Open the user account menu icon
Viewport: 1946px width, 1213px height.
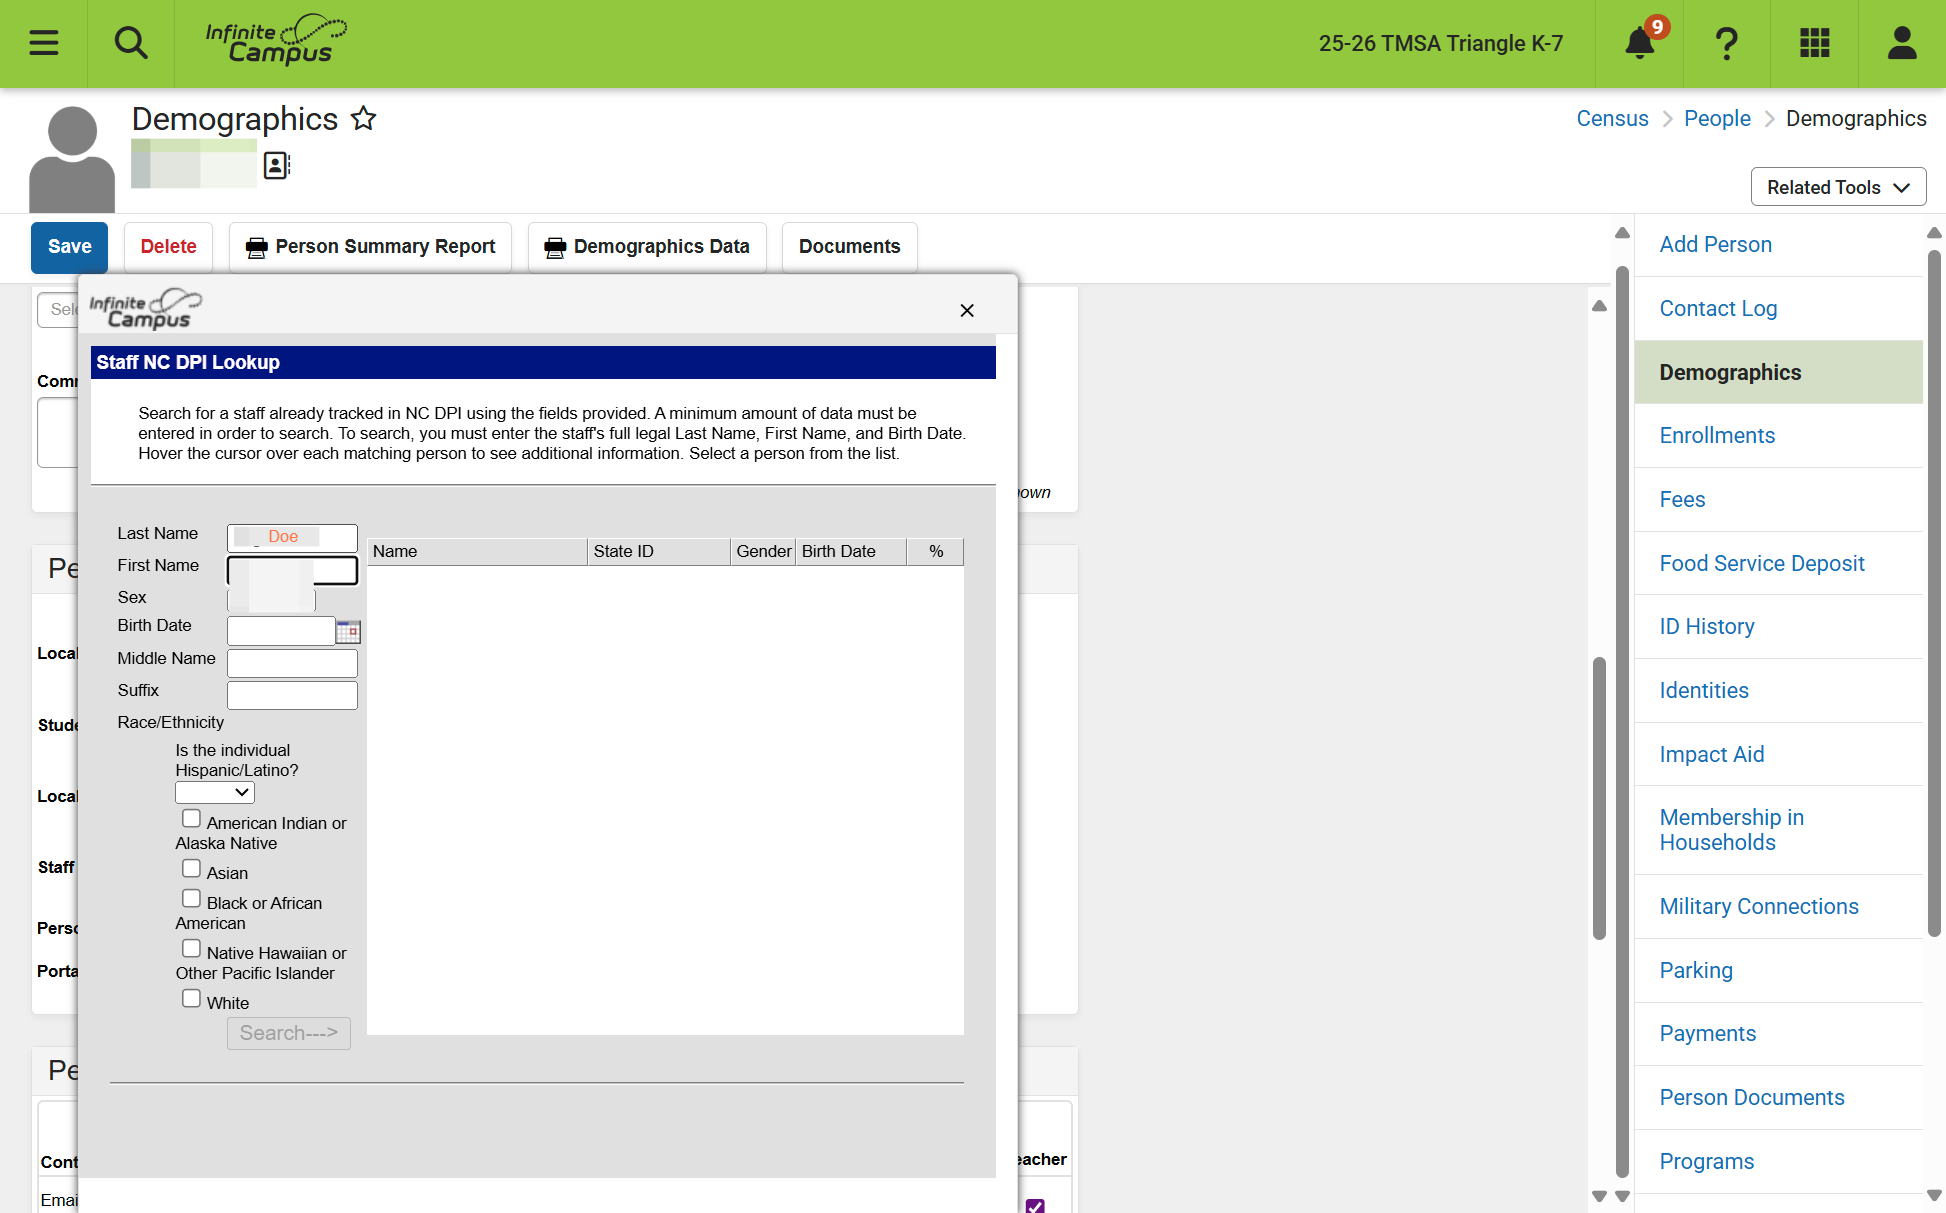click(1902, 43)
